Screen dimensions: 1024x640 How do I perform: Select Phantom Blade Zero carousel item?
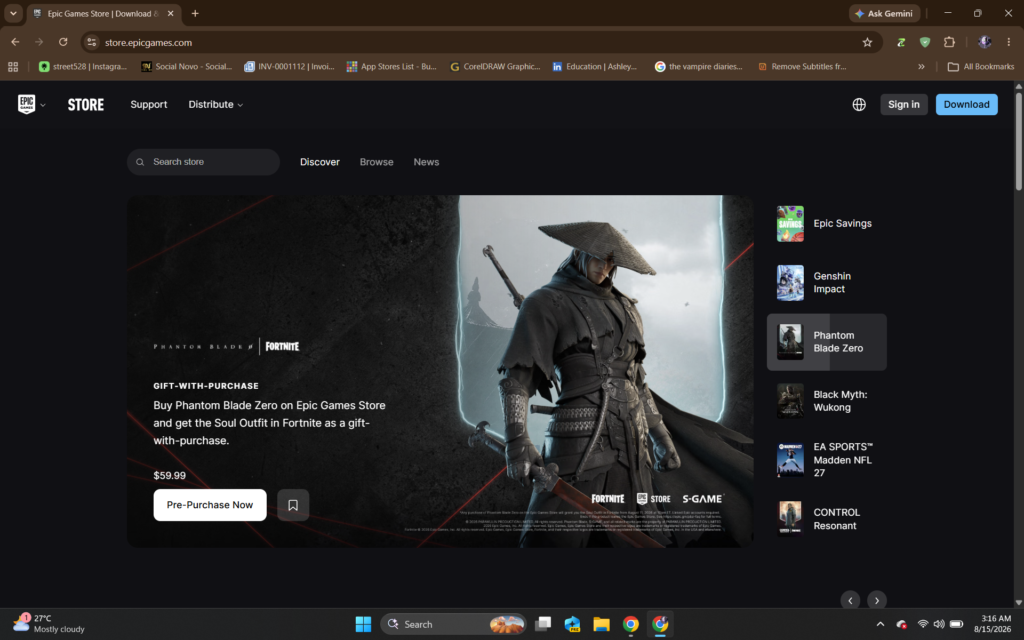(x=826, y=342)
